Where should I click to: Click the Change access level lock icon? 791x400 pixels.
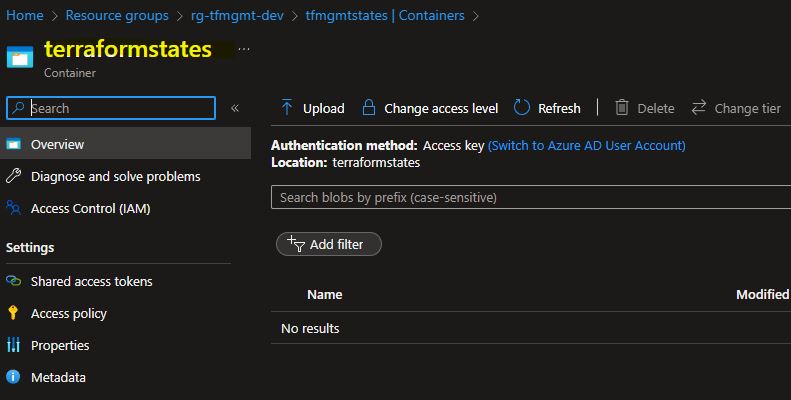click(369, 107)
